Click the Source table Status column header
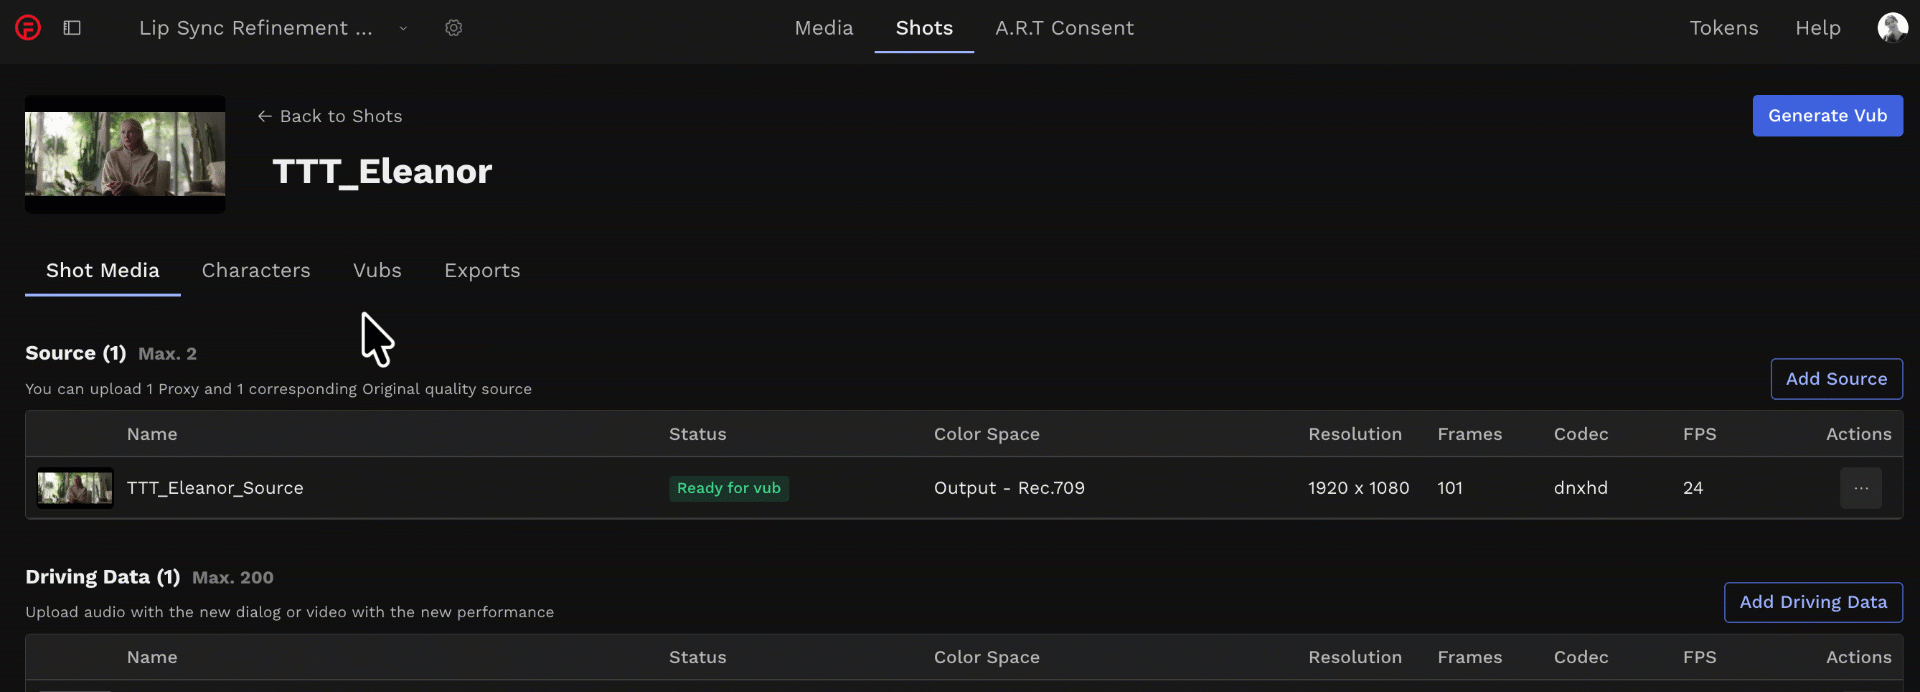Screen dimensions: 1920x692 coord(698,434)
